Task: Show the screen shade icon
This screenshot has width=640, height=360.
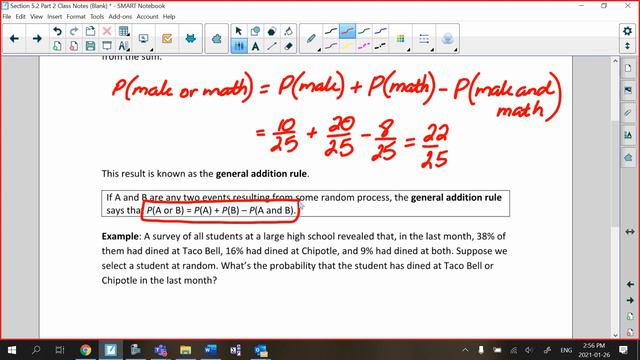Action: click(x=107, y=46)
